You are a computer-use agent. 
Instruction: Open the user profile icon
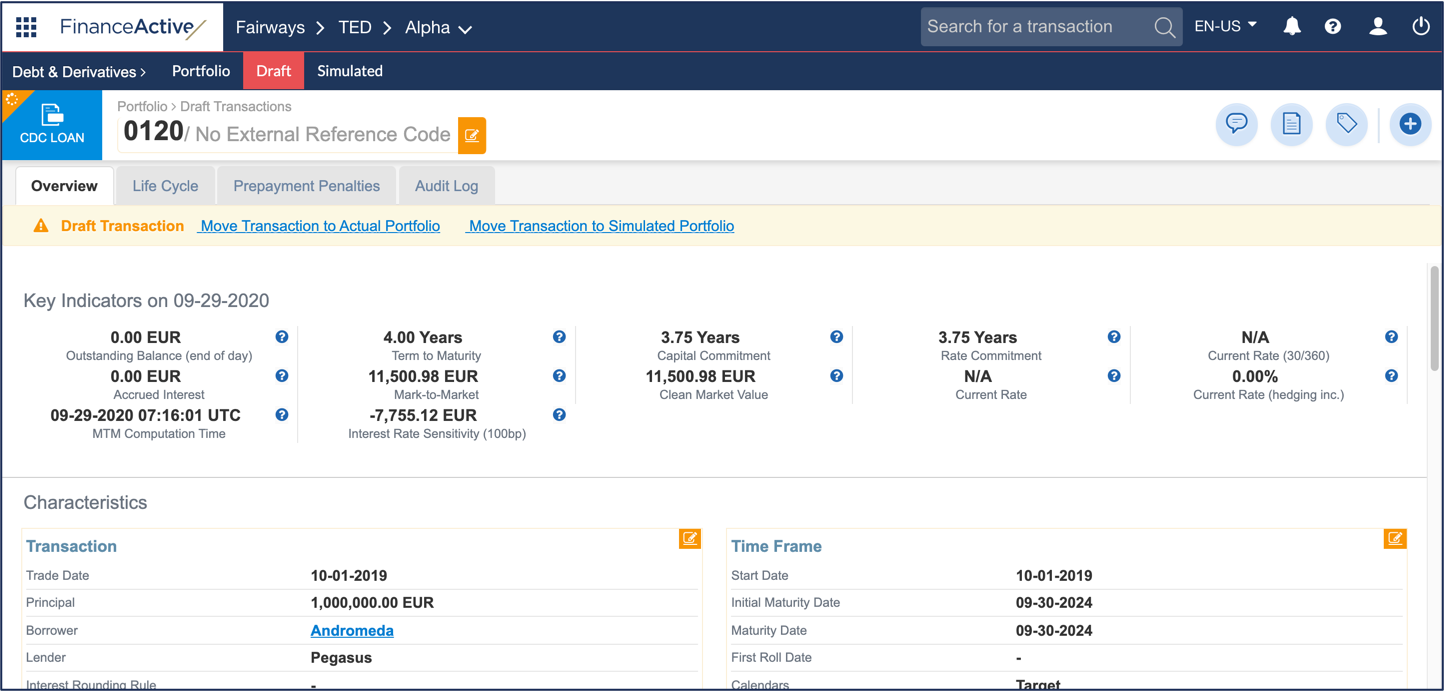click(1377, 27)
